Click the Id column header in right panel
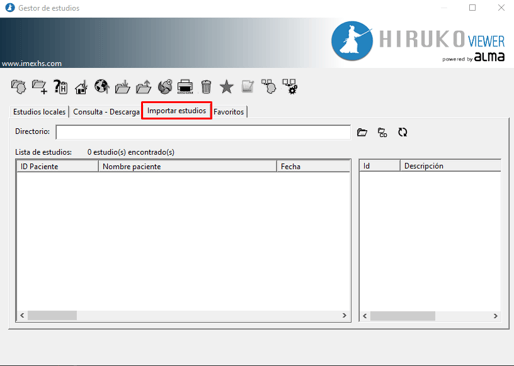The height and width of the screenshot is (366, 514). (x=379, y=166)
